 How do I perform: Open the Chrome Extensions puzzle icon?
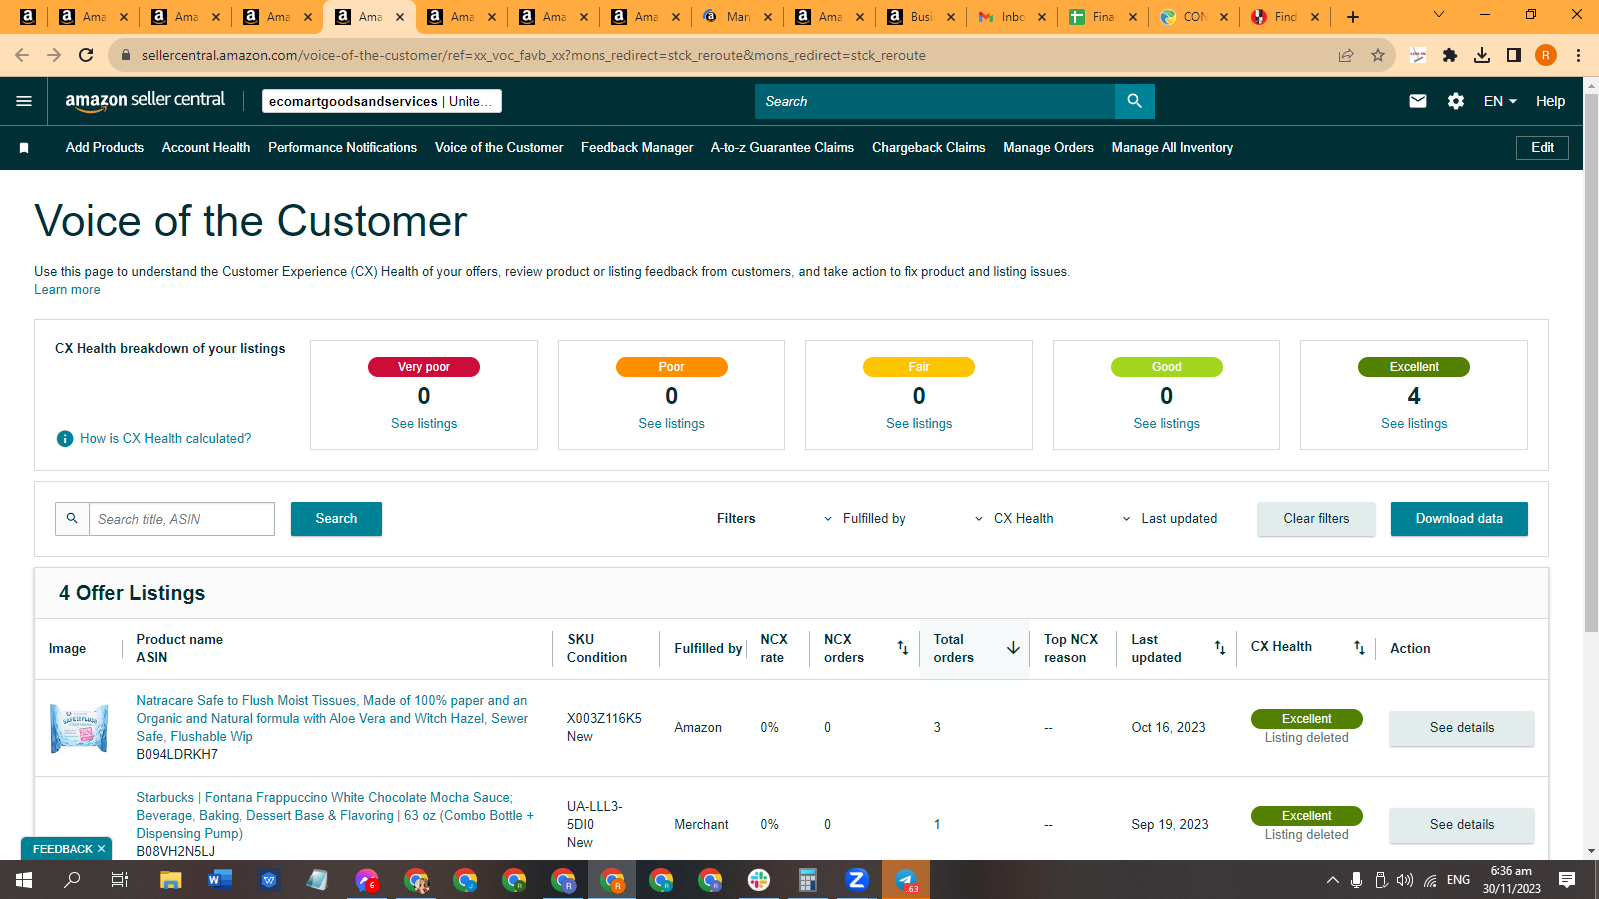pyautogui.click(x=1450, y=55)
